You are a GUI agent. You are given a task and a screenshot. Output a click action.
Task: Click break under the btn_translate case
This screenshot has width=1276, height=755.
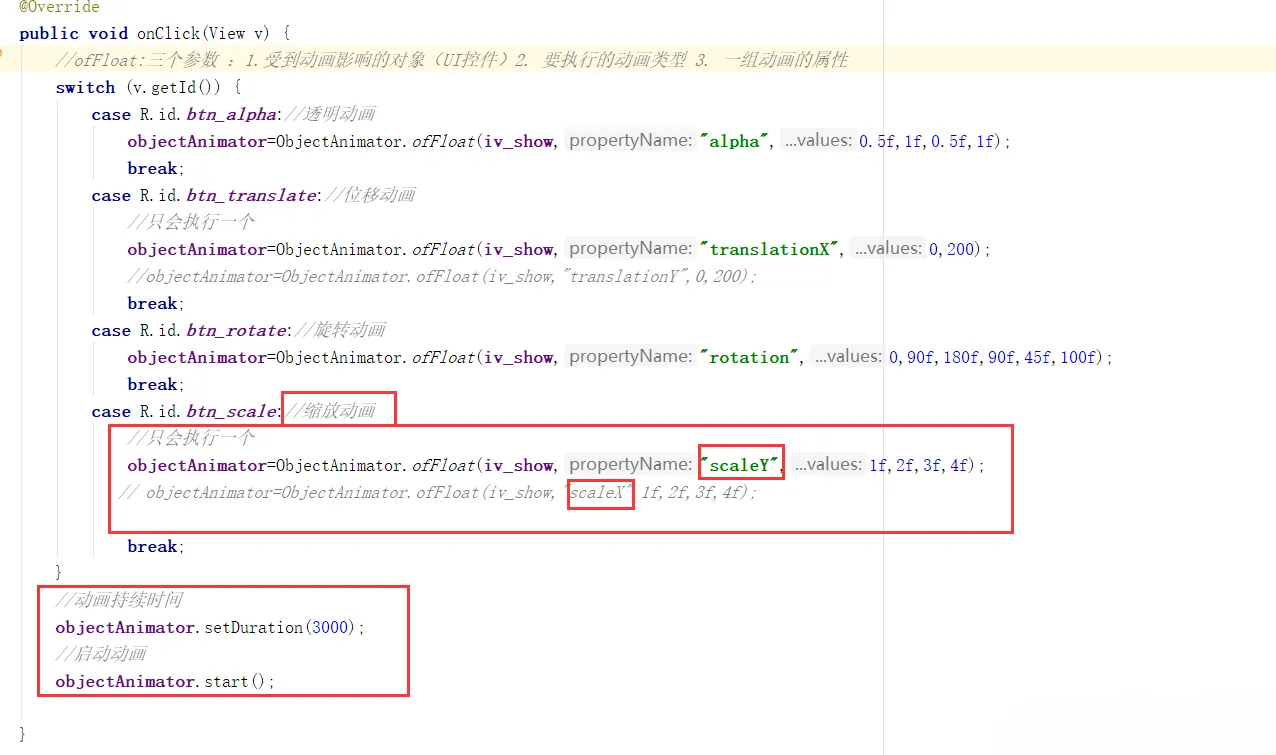(x=153, y=304)
